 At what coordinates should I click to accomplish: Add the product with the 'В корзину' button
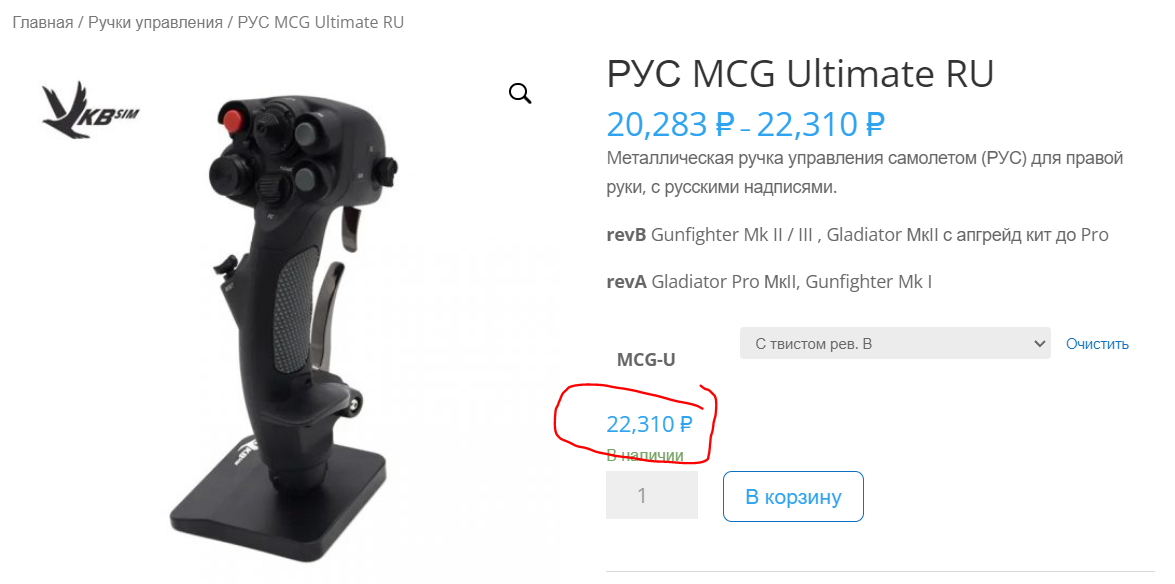[x=793, y=496]
